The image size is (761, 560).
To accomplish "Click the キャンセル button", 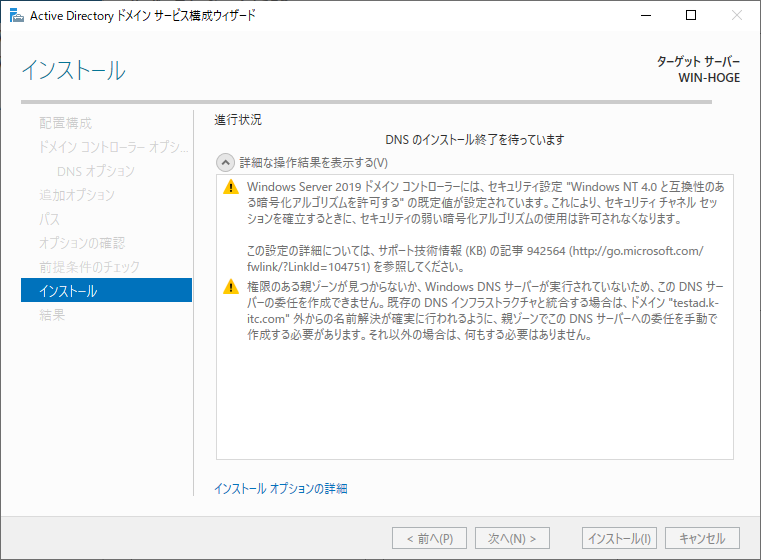I will [x=702, y=538].
